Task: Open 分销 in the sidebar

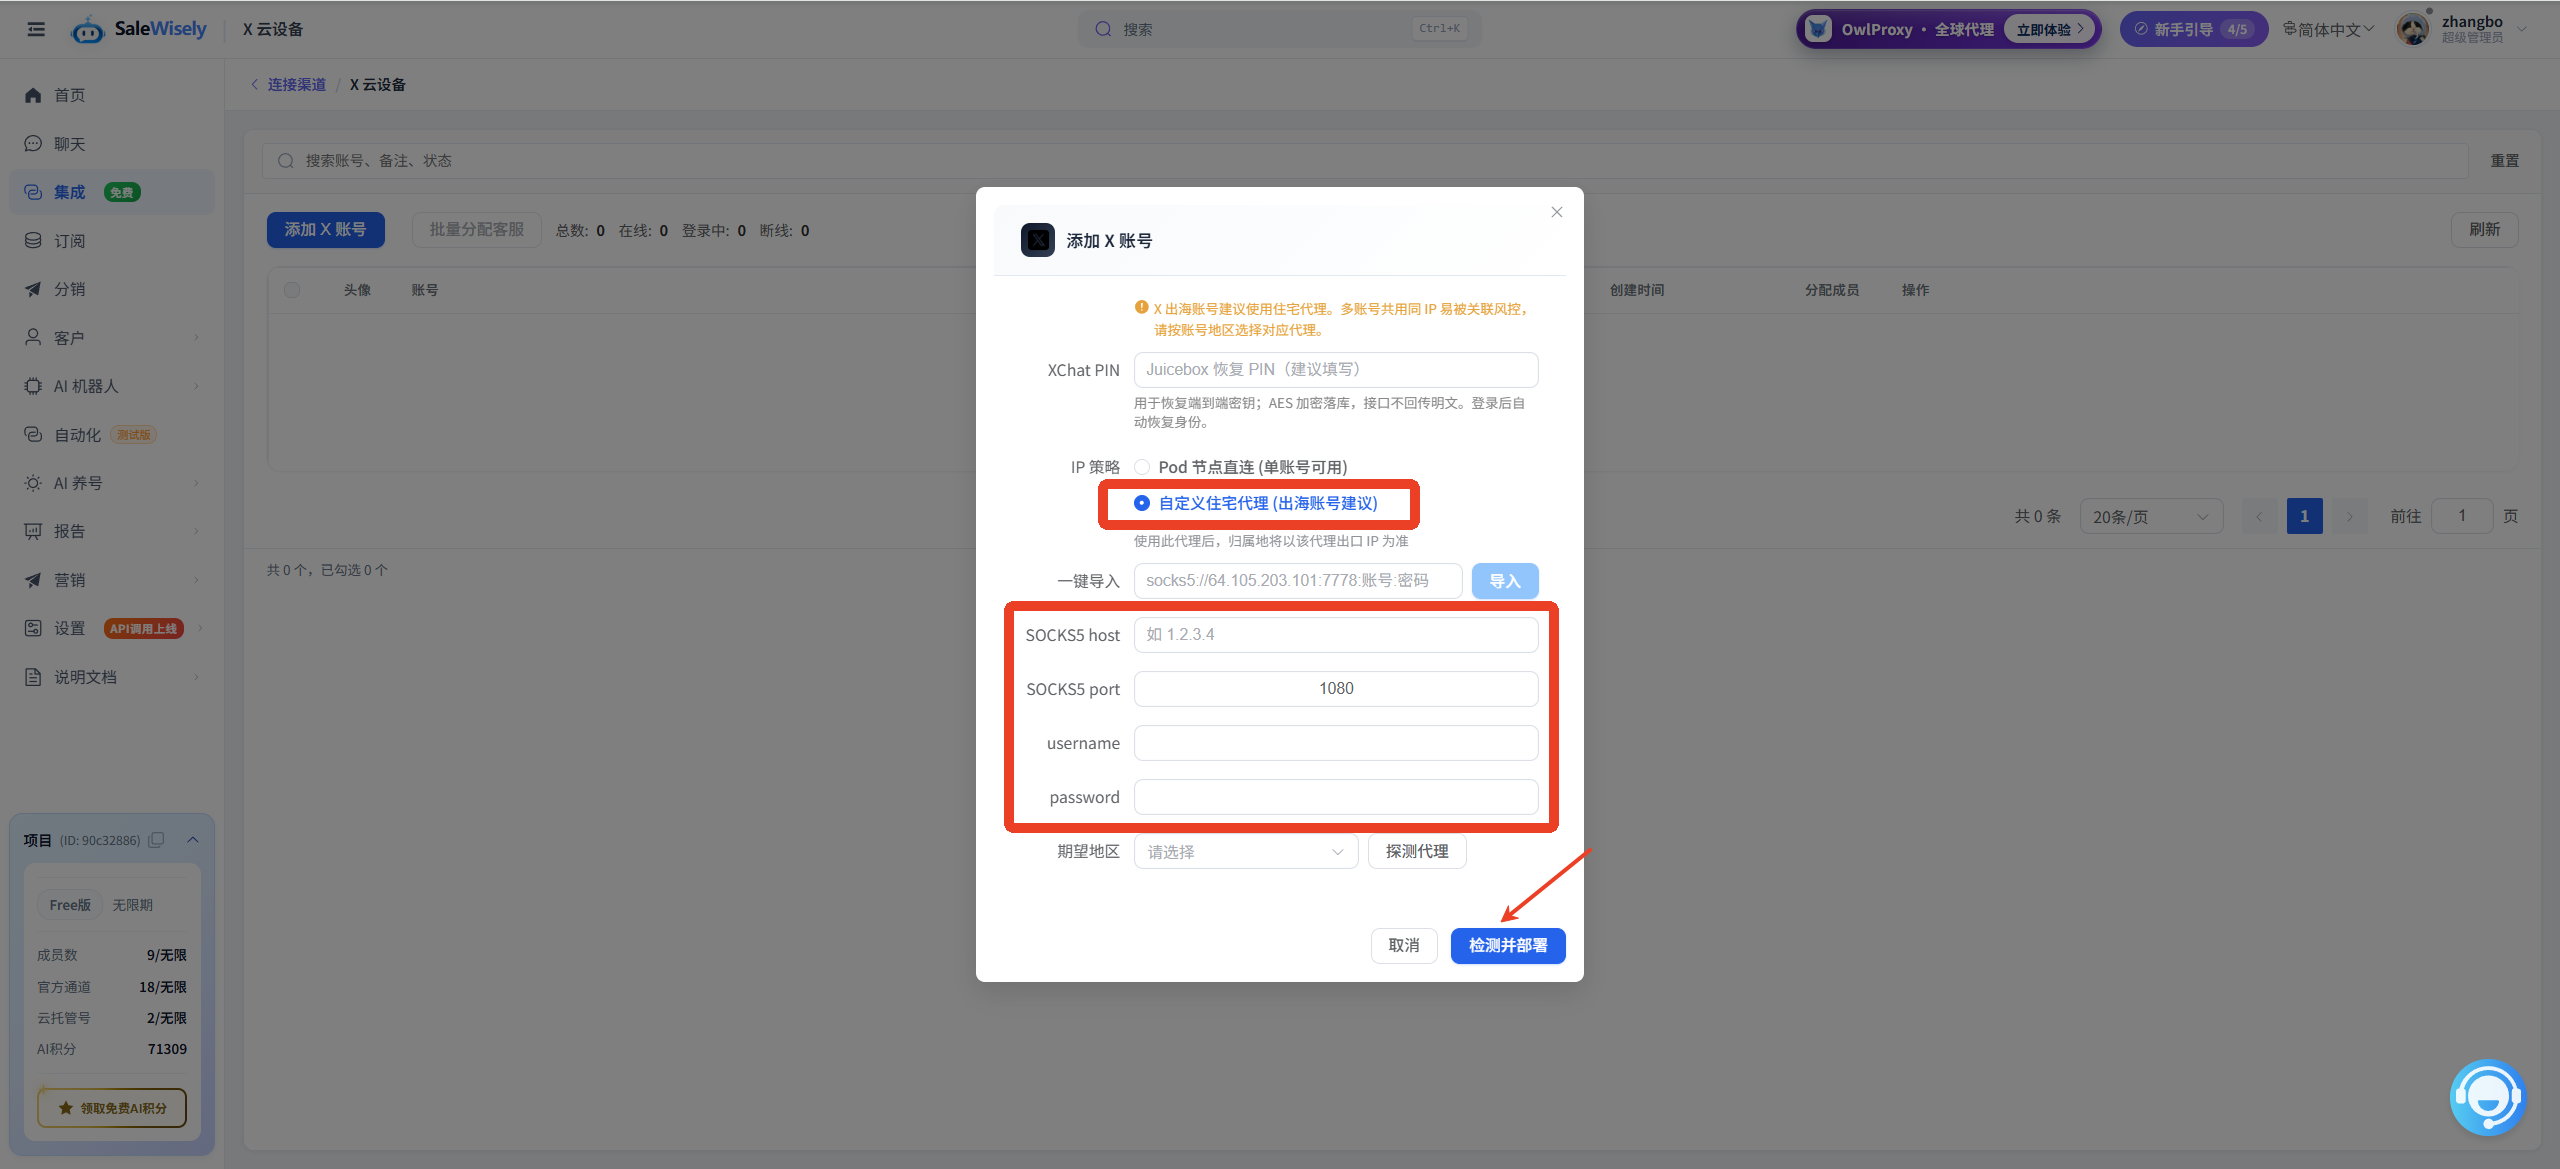Action: (112, 289)
